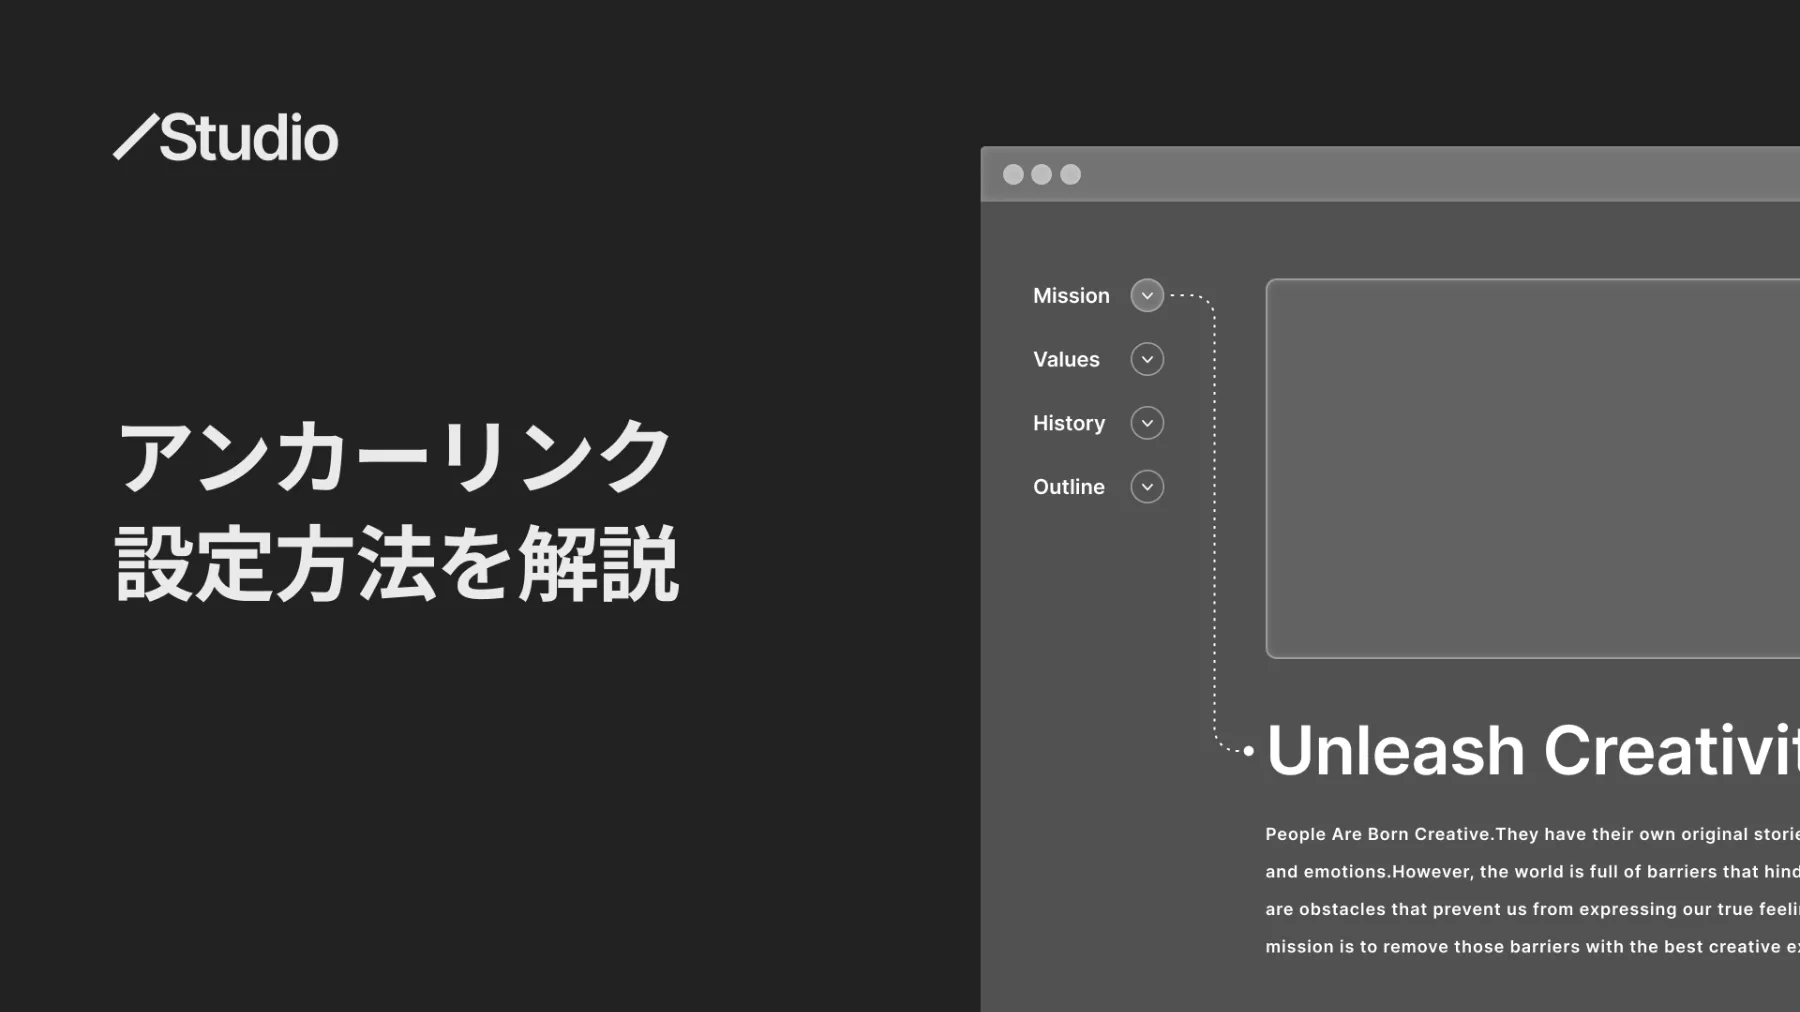Select the large image placeholder box
Screen dimensions: 1800x1012
click(1533, 468)
